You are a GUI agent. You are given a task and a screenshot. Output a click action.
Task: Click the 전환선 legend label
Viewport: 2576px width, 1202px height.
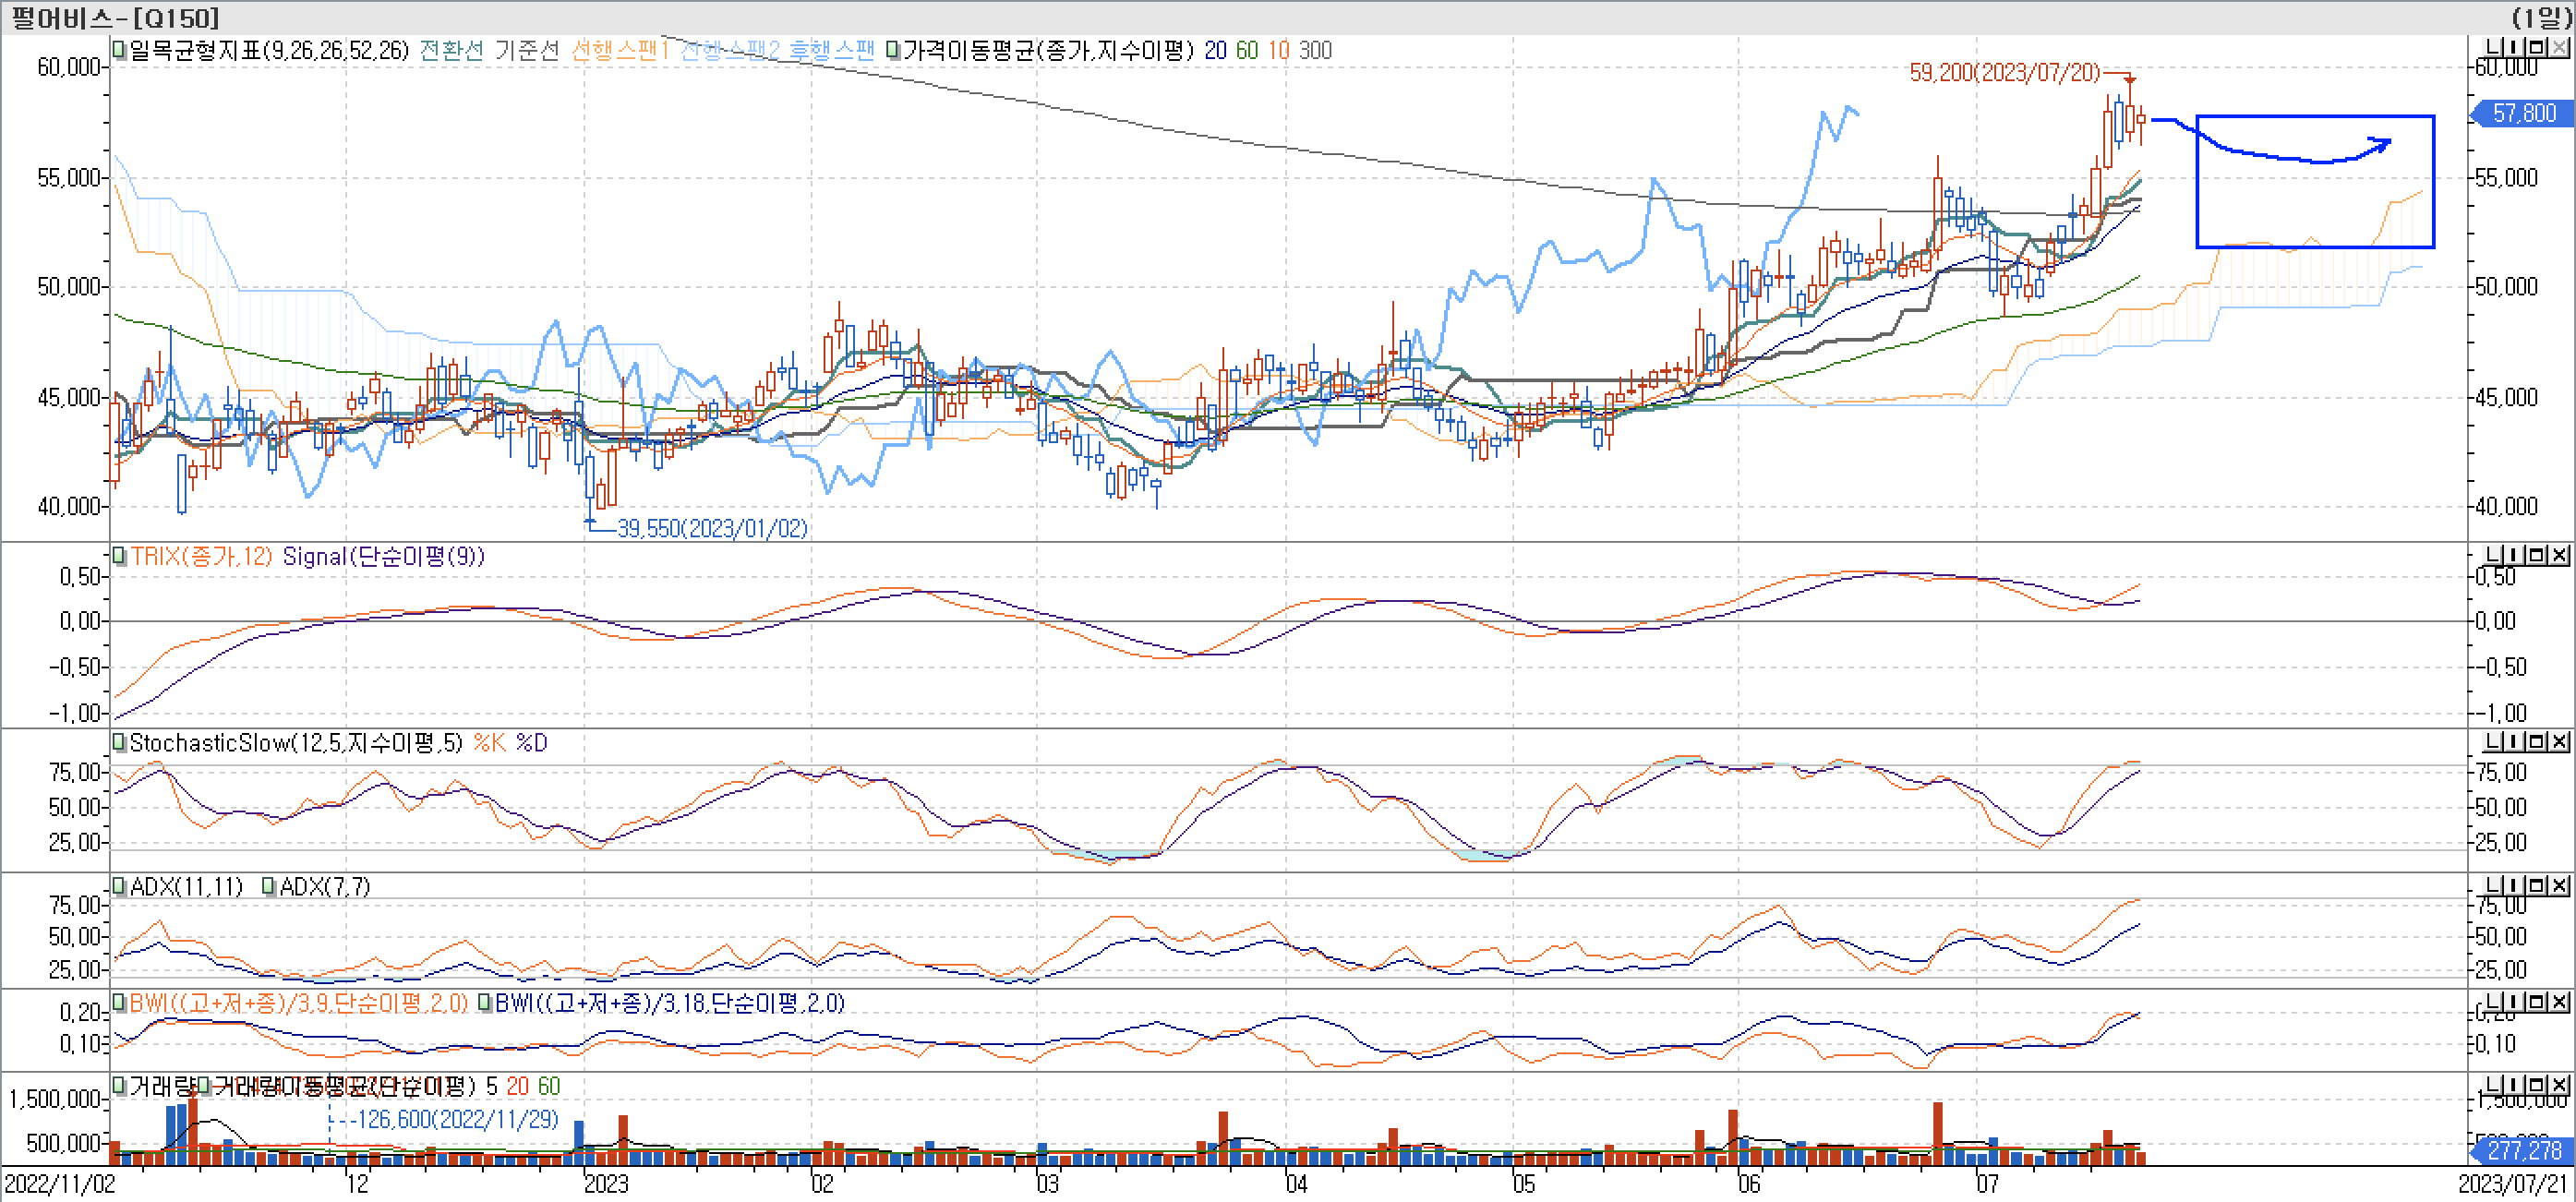451,50
